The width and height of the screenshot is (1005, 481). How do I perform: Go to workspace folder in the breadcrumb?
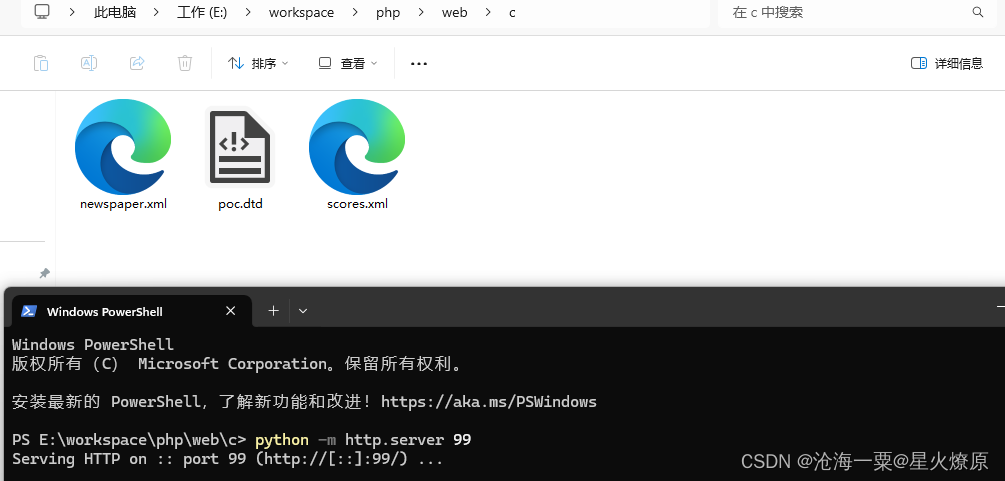coord(301,12)
